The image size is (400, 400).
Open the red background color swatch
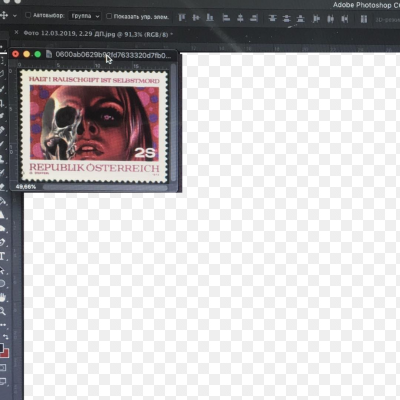point(6,354)
